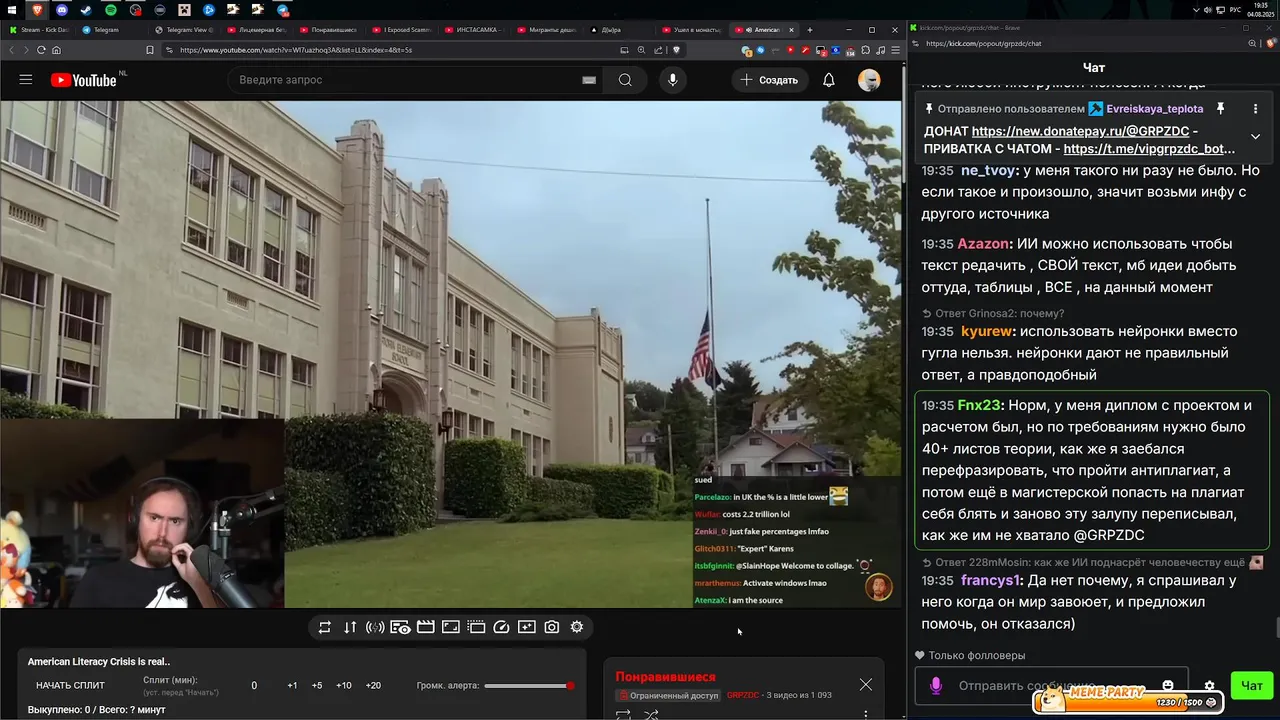Click the up-down arrows sort icon

350,627
